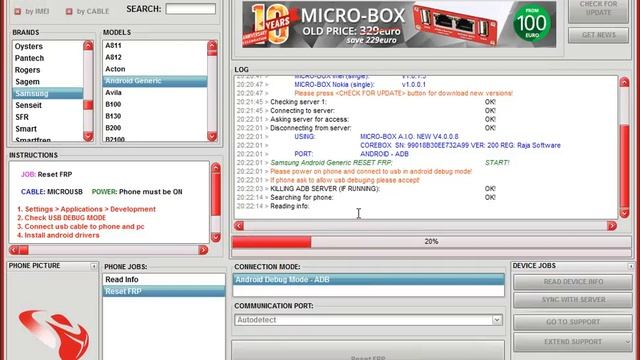Toggle the 'by IMEI' checkbox
Image resolution: width=640 pixels, height=360 pixels.
(18, 11)
